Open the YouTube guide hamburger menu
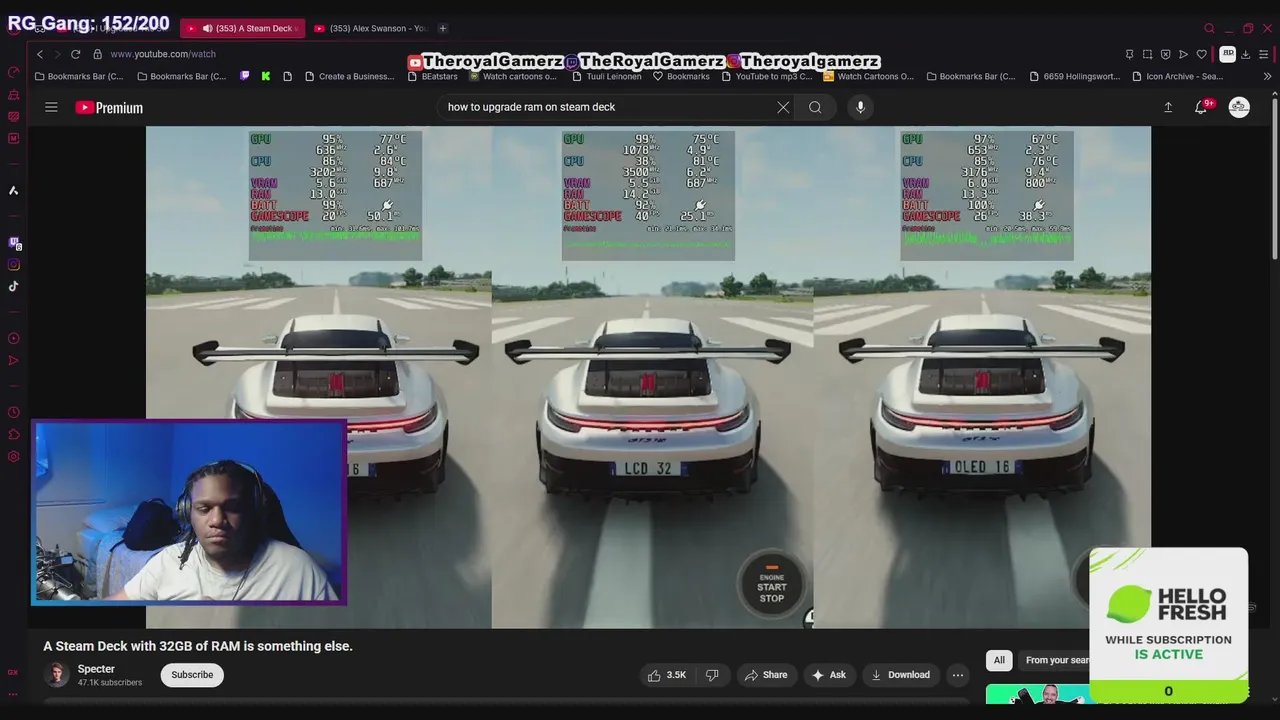 click(51, 107)
